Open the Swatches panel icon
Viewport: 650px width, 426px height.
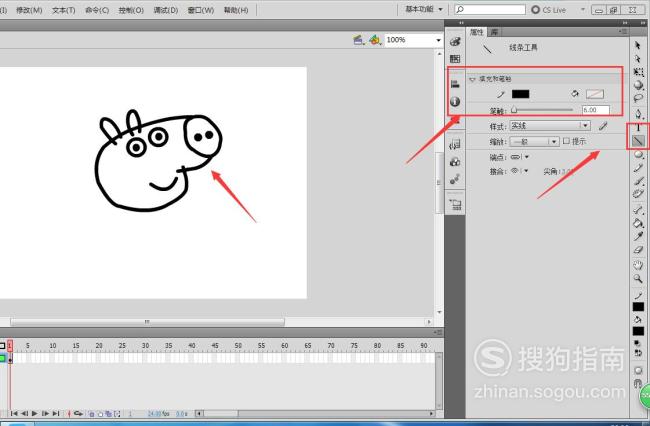455,59
